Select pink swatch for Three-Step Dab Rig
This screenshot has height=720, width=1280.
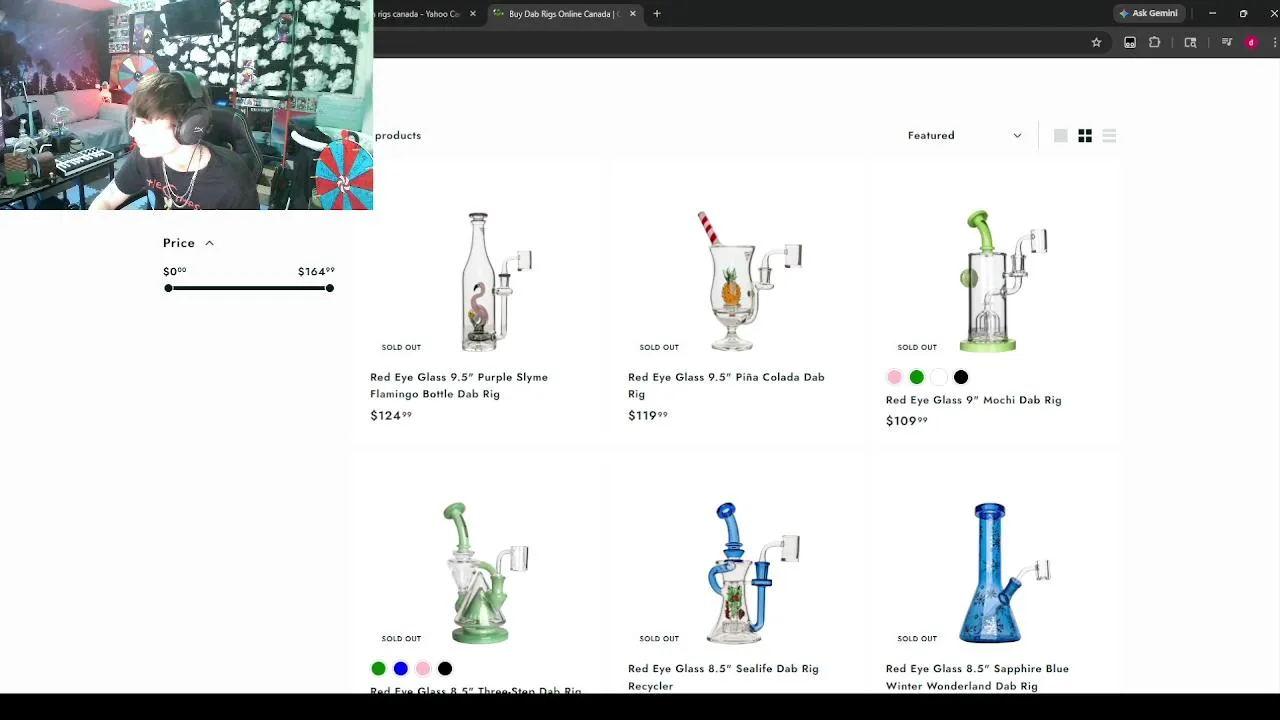pyautogui.click(x=423, y=668)
